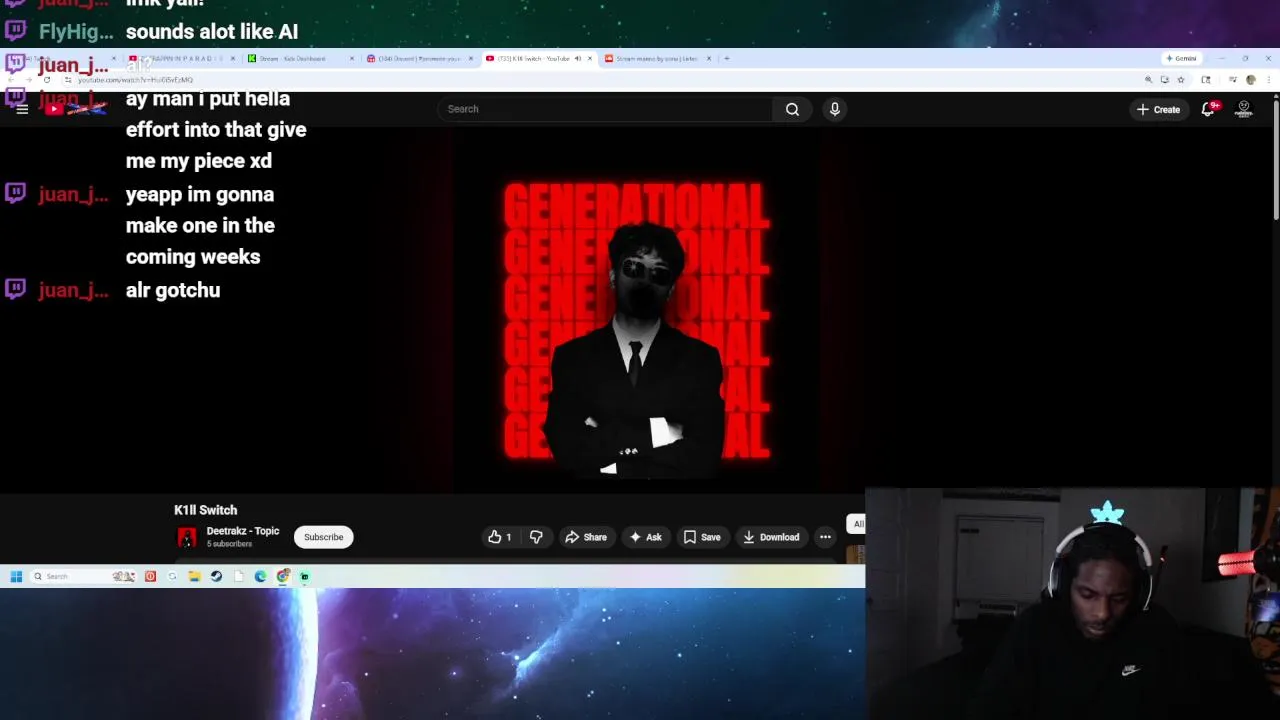Image resolution: width=1280 pixels, height=720 pixels.
Task: Click the 5 subscribers text
Action: point(229,544)
